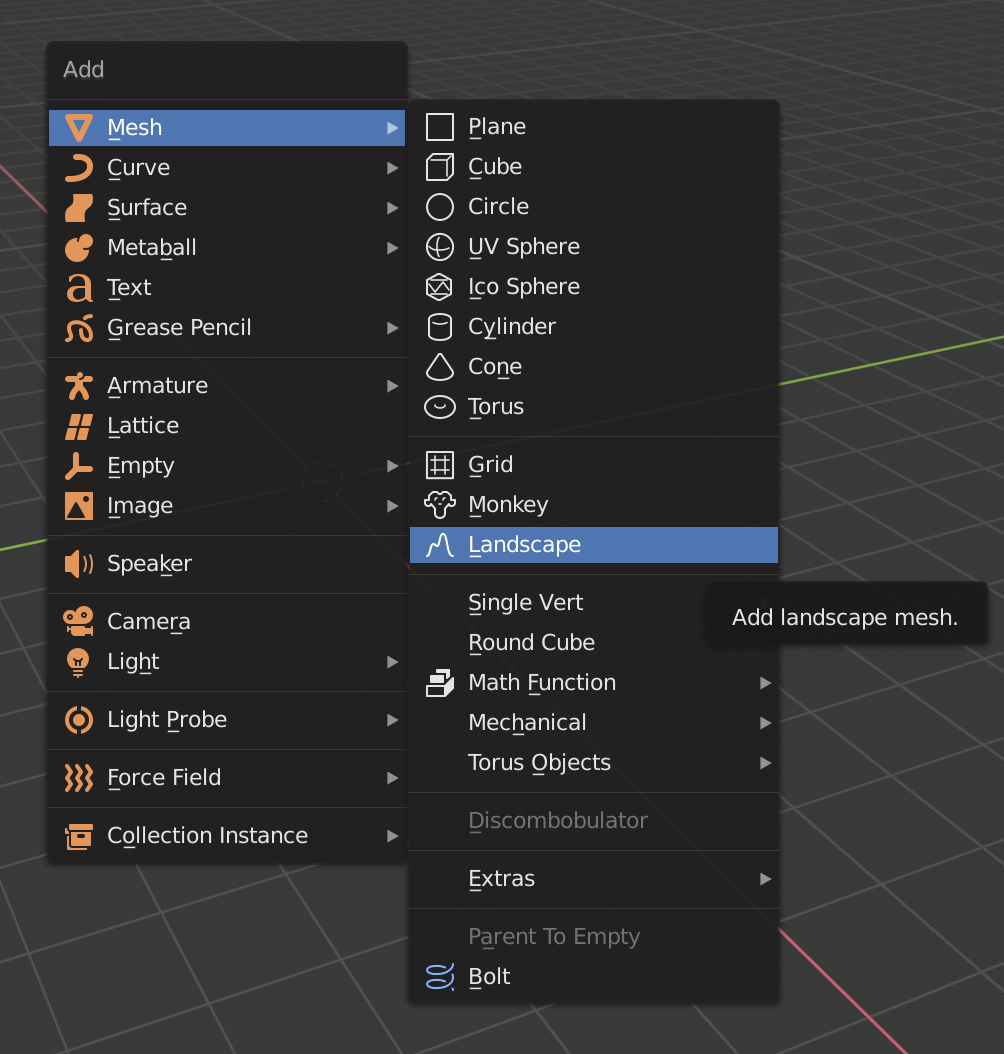Expand the Curve submenu arrow
The width and height of the screenshot is (1004, 1054).
click(x=392, y=167)
